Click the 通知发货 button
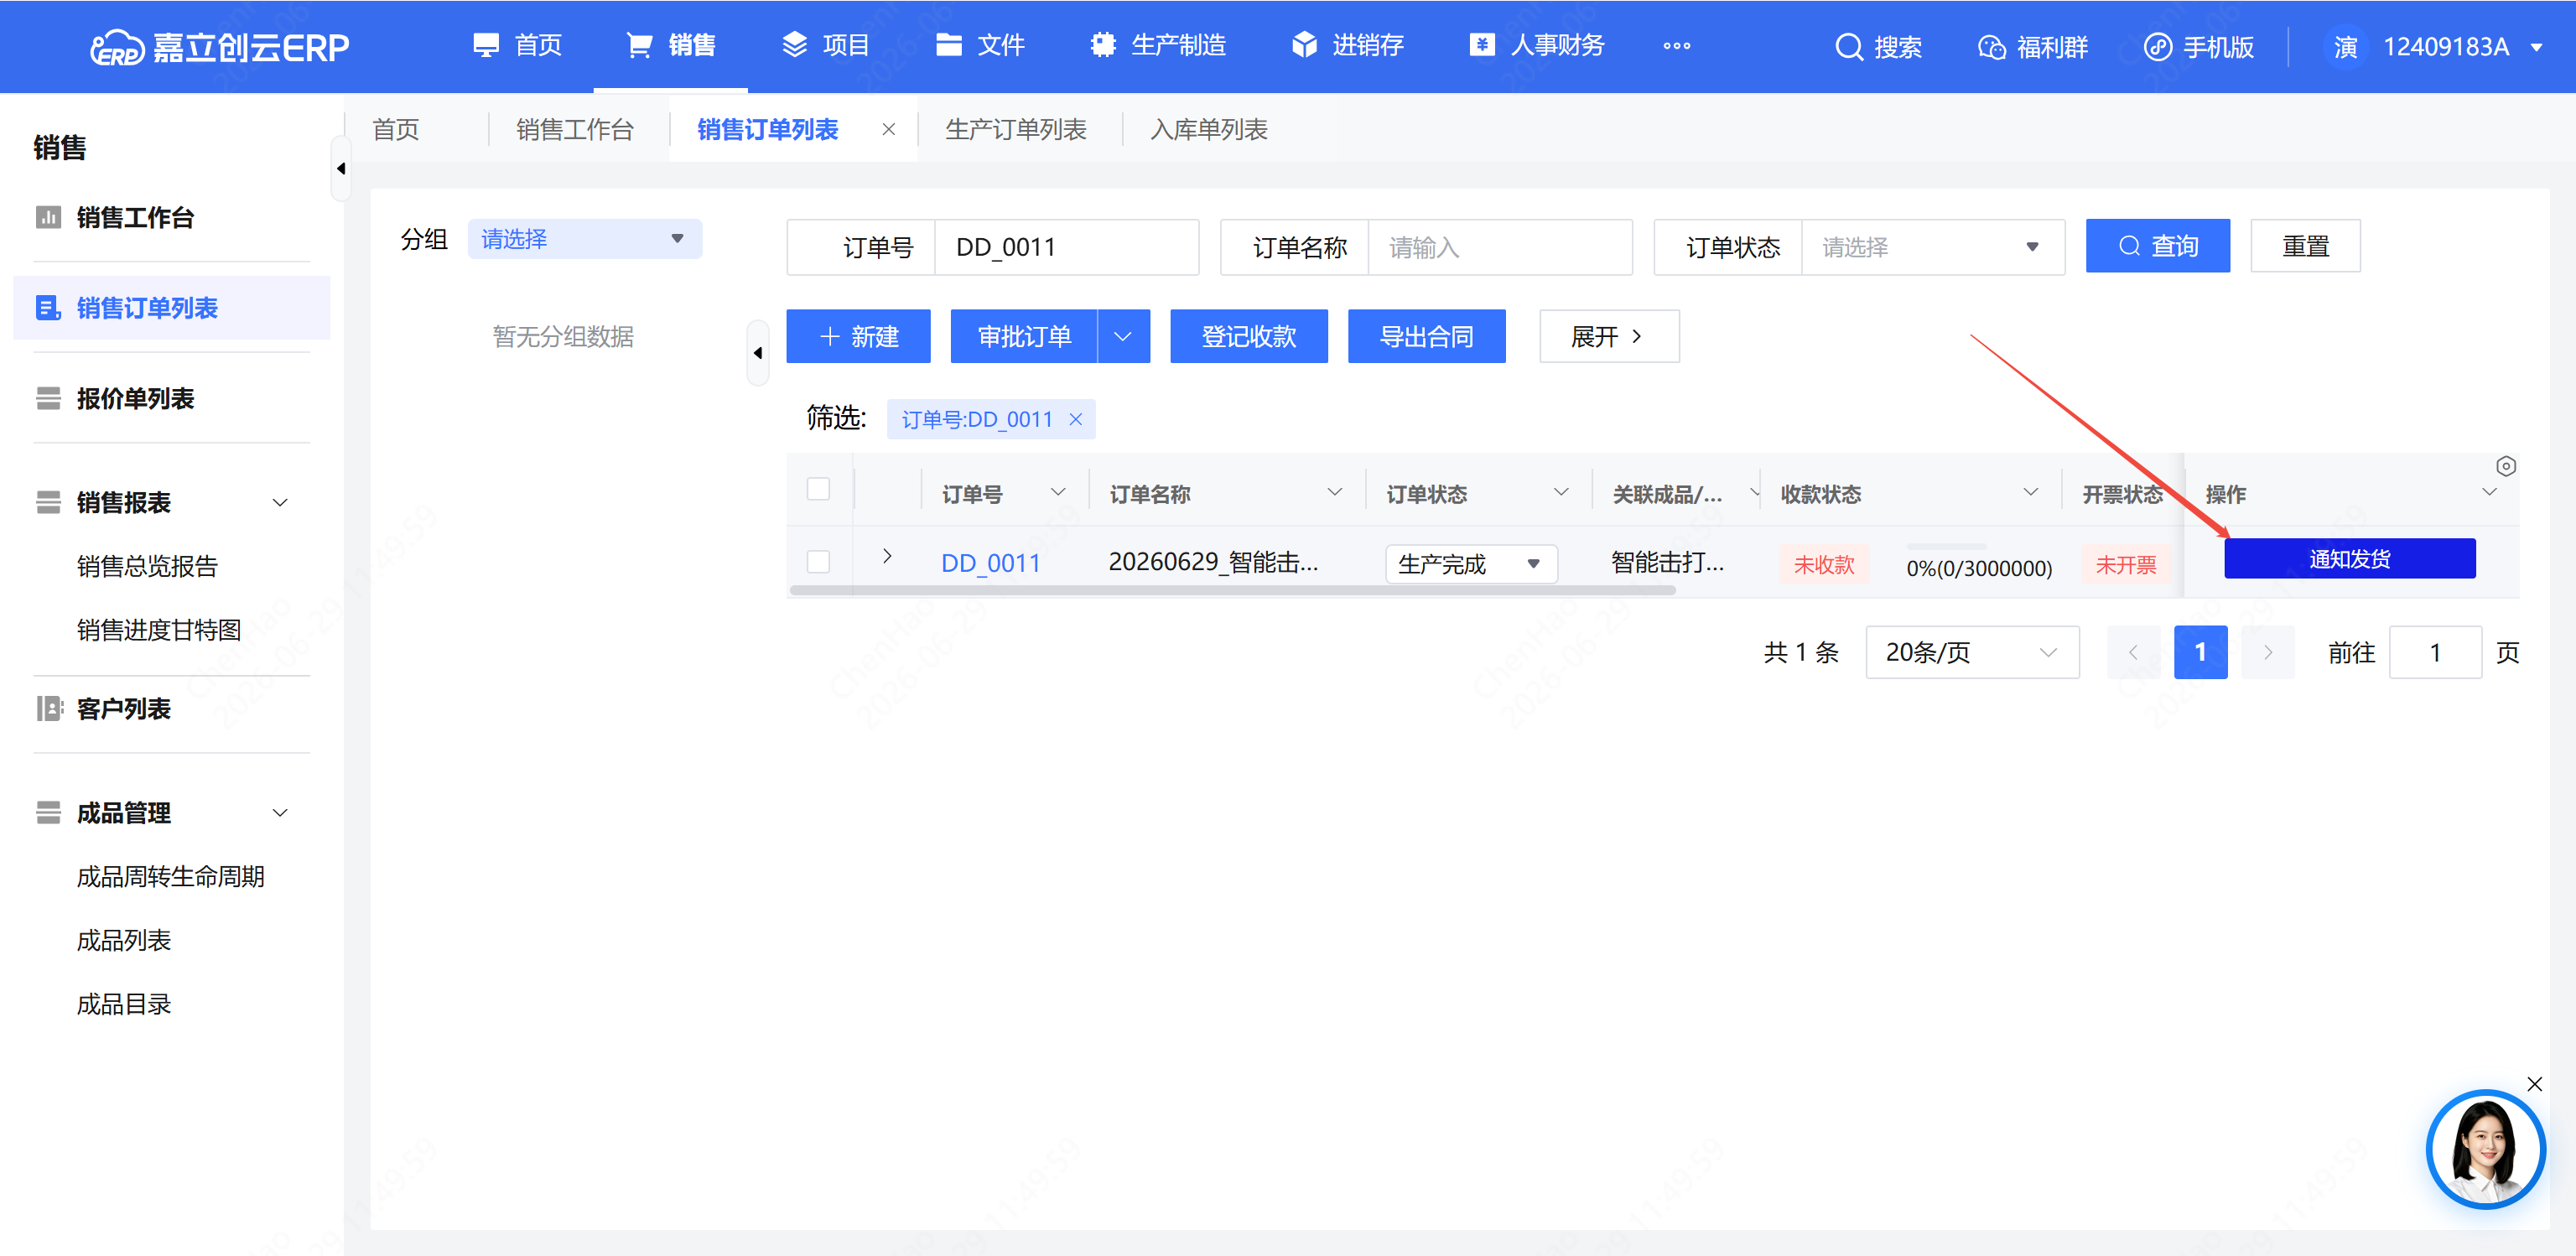2576x1256 pixels. (2350, 559)
